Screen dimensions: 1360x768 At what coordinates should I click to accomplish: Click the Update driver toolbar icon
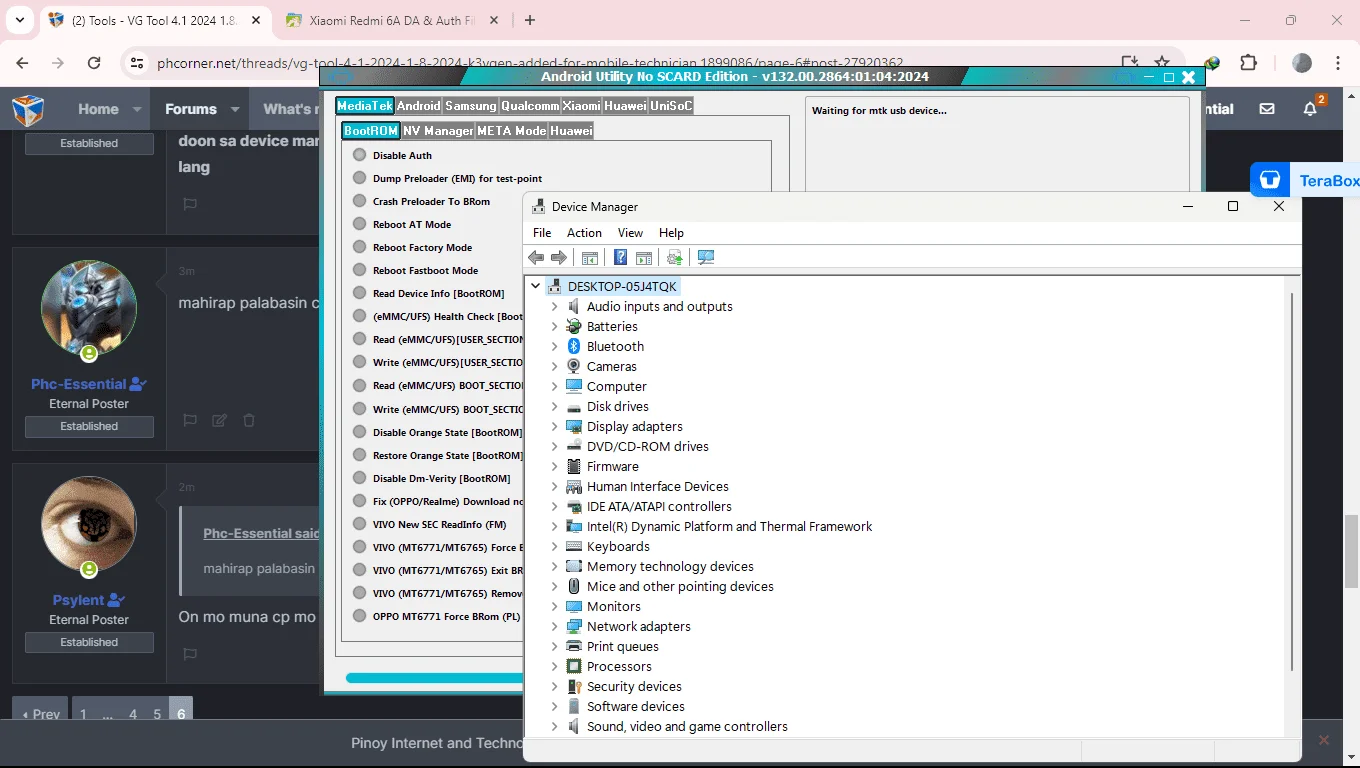tap(675, 258)
